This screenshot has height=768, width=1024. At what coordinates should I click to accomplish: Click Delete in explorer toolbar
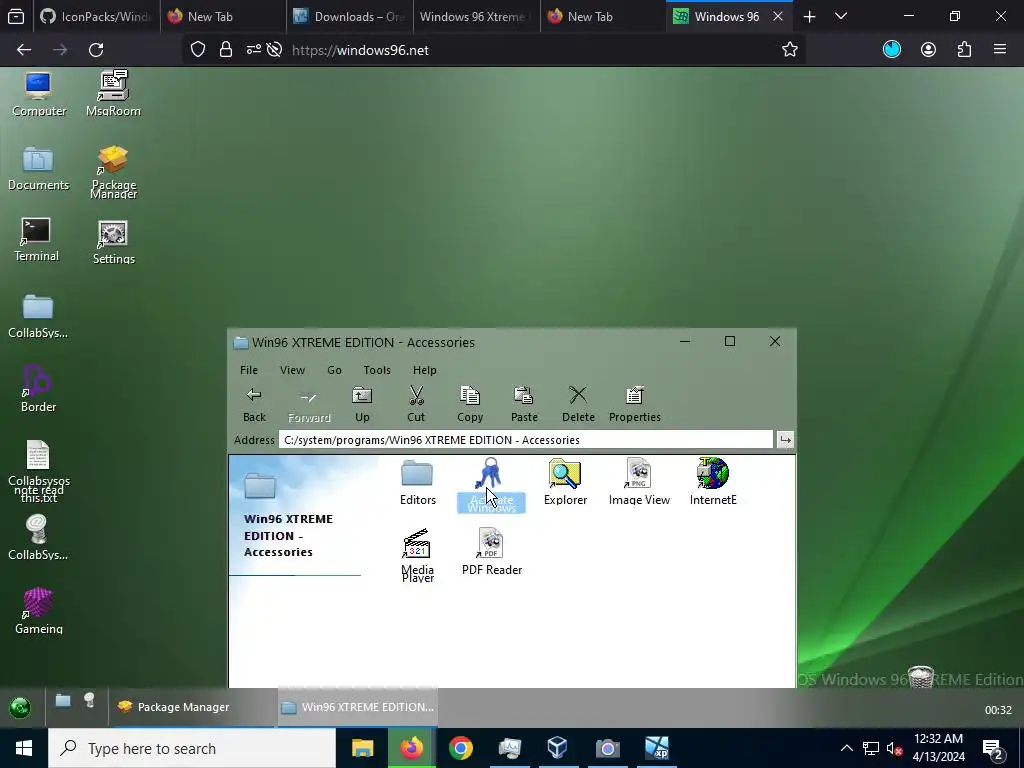click(x=578, y=404)
